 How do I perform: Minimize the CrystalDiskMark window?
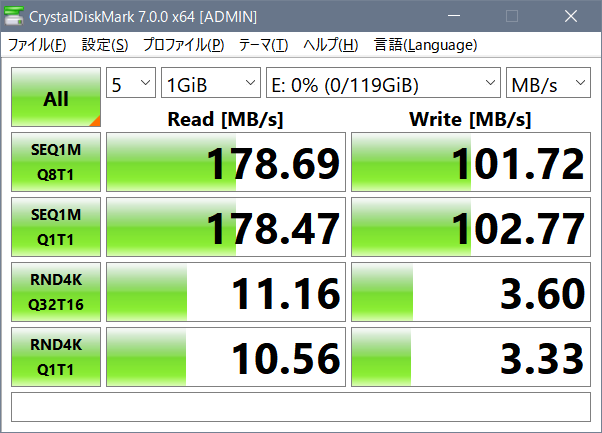[x=454, y=16]
